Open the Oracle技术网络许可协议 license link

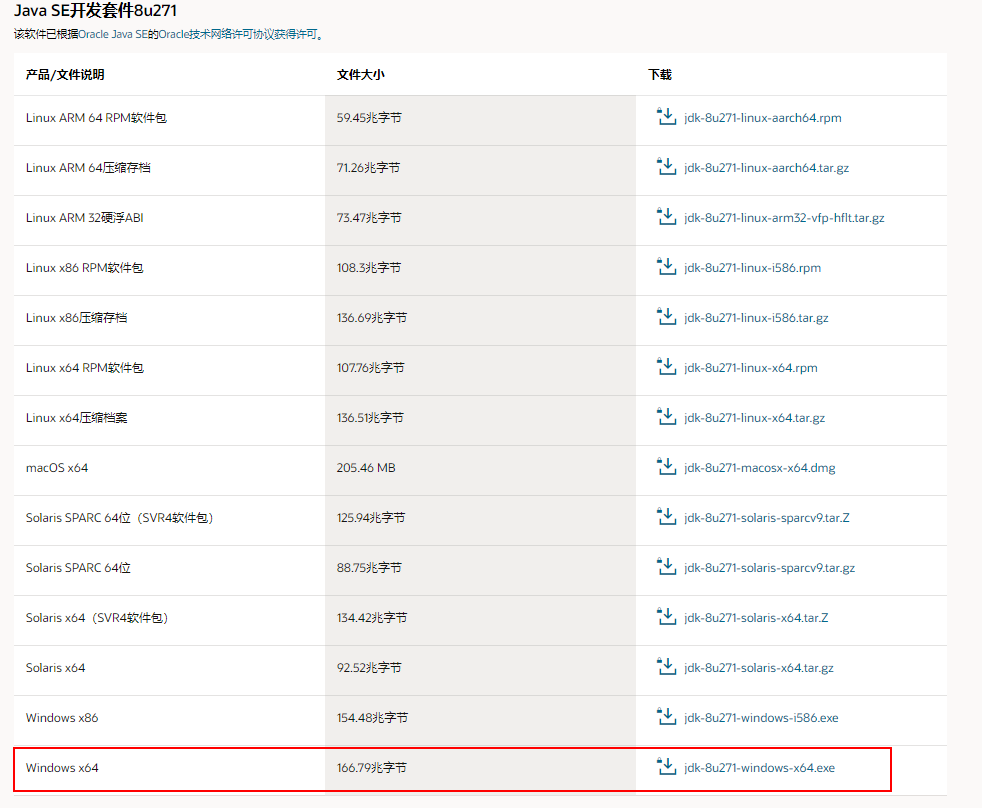(x=238, y=34)
